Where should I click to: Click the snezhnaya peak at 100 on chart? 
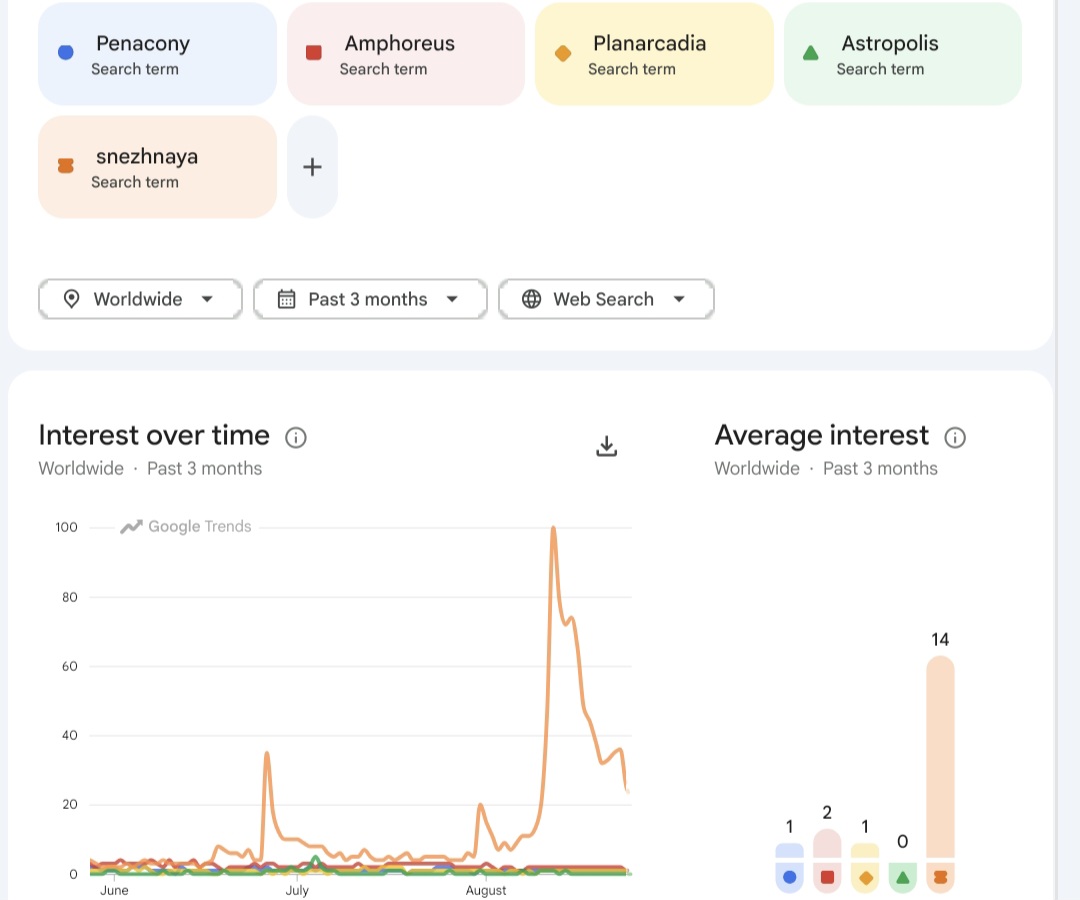(553, 529)
